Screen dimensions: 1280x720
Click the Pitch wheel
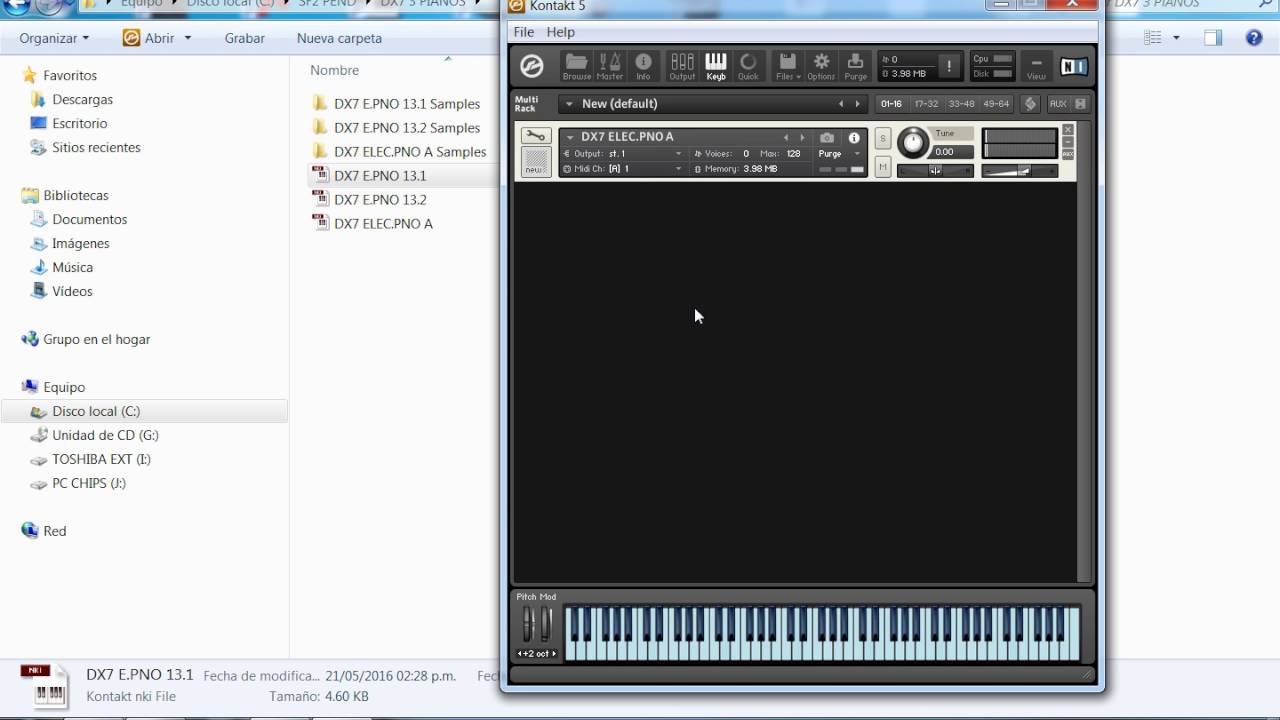[528, 624]
